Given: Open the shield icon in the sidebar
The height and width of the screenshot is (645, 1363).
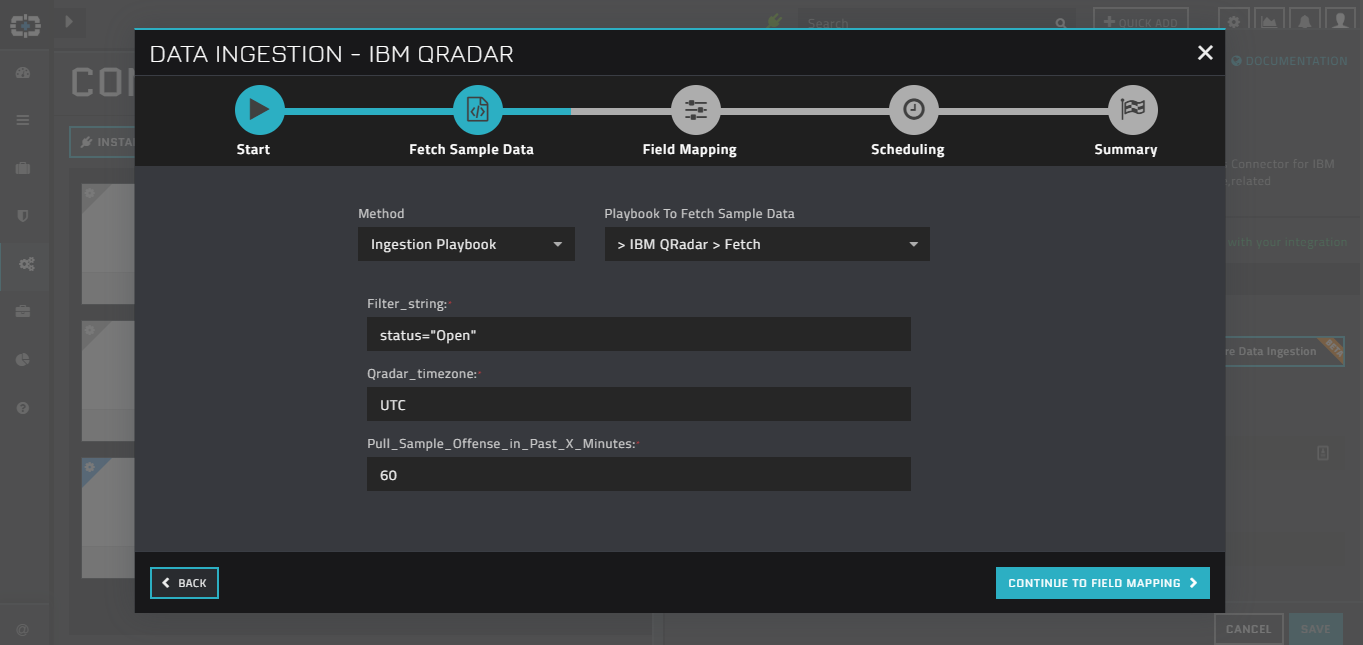Looking at the screenshot, I should click(23, 216).
